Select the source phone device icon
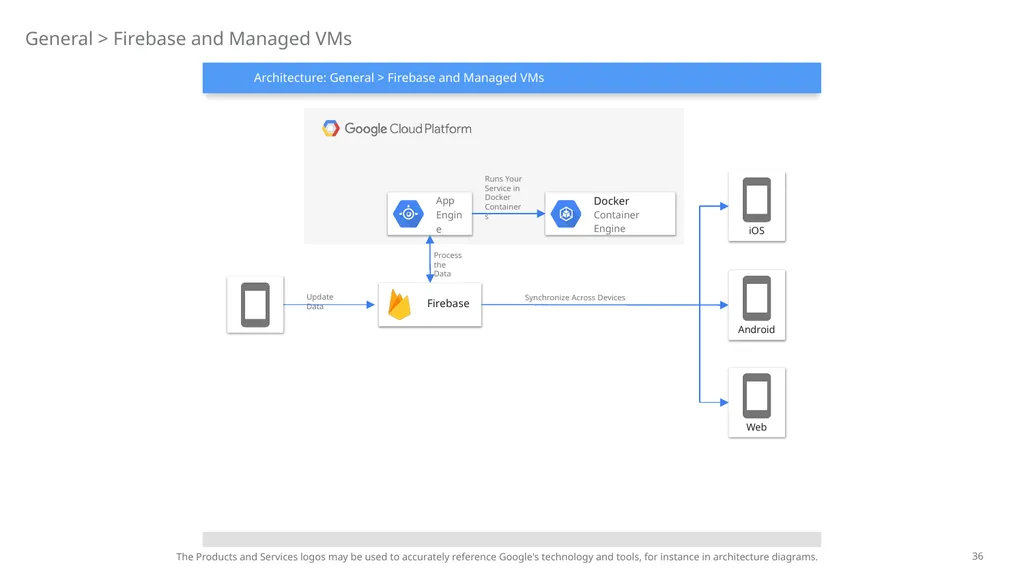Screen dimensions: 1024x576 [255, 304]
